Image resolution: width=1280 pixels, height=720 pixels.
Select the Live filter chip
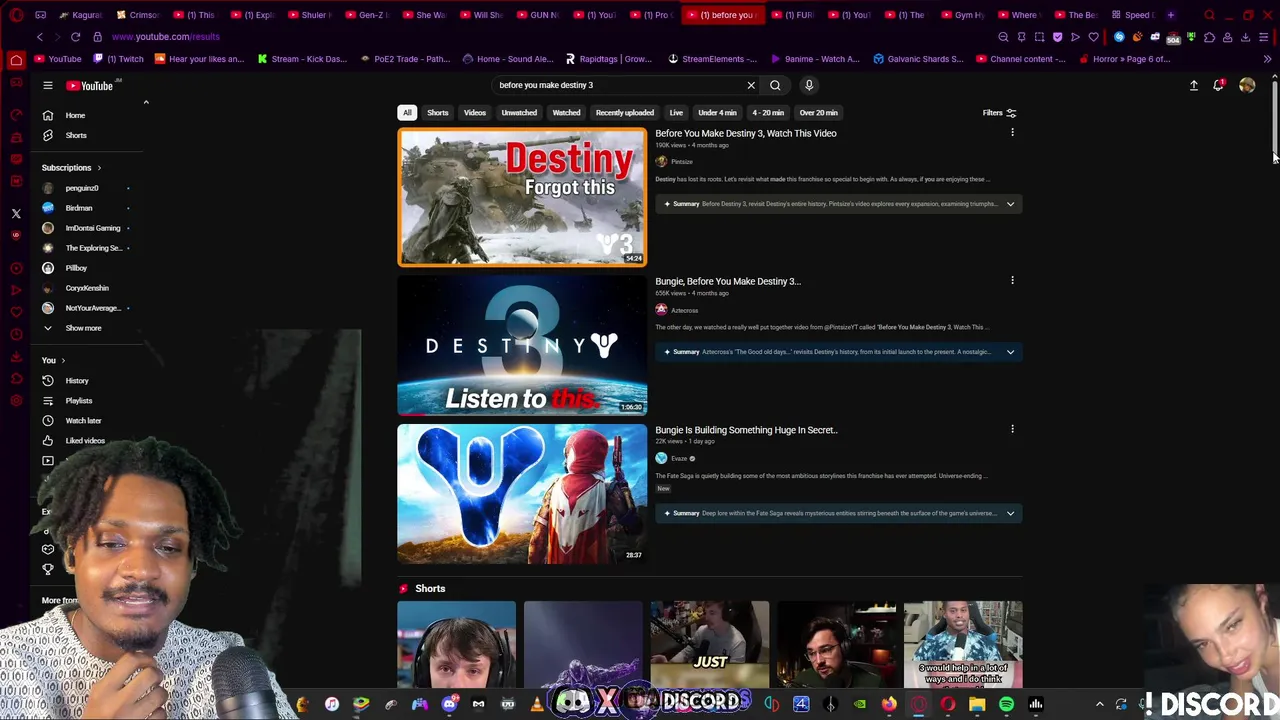676,113
